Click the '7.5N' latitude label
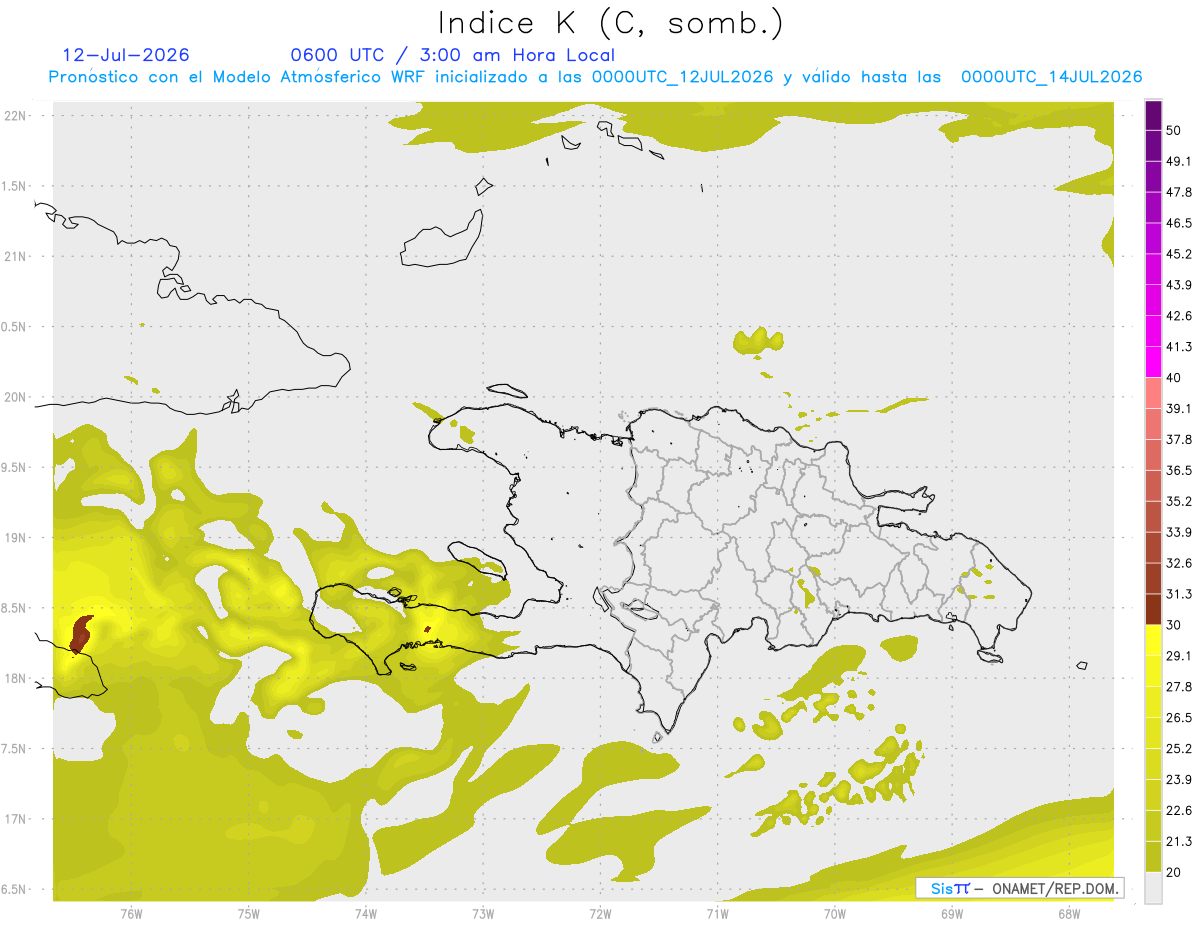This screenshot has width=1200, height=927. pos(14,749)
